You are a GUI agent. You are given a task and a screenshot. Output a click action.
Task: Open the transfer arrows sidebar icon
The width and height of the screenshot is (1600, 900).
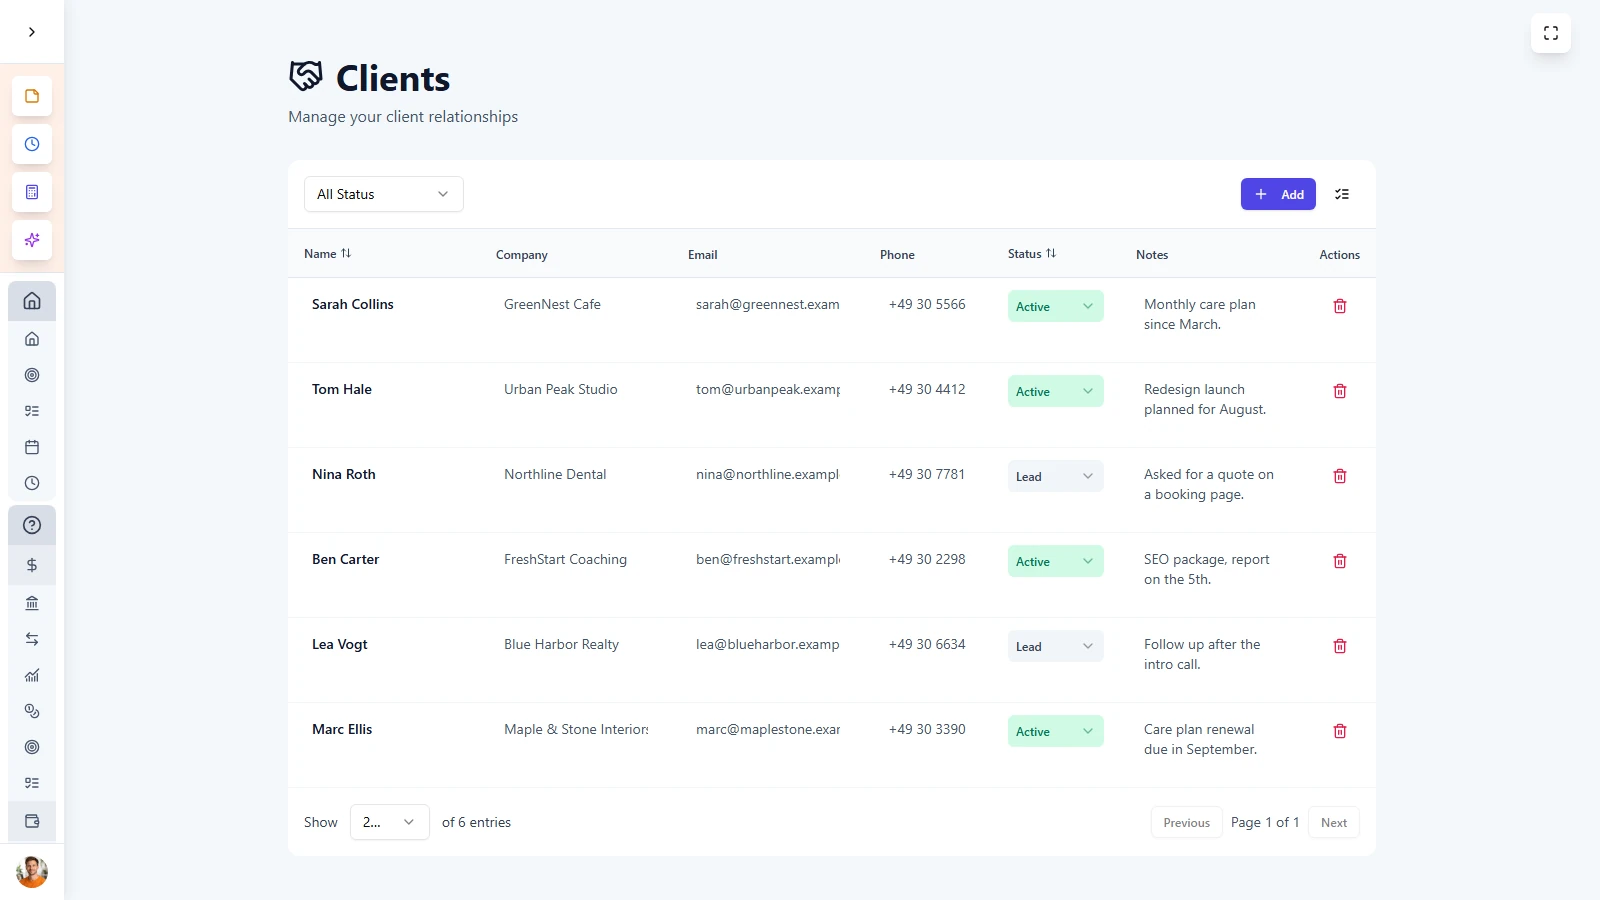point(32,639)
